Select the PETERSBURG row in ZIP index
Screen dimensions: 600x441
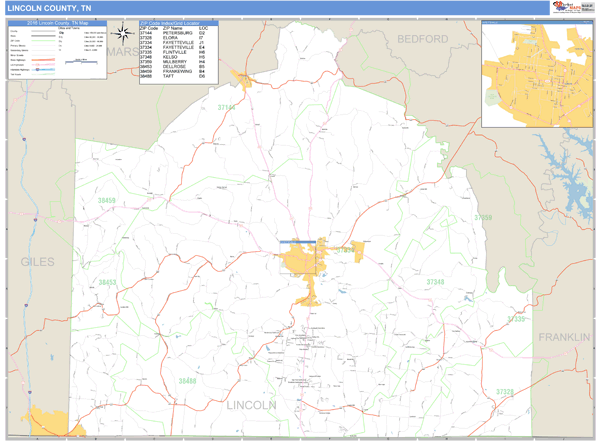tap(179, 33)
